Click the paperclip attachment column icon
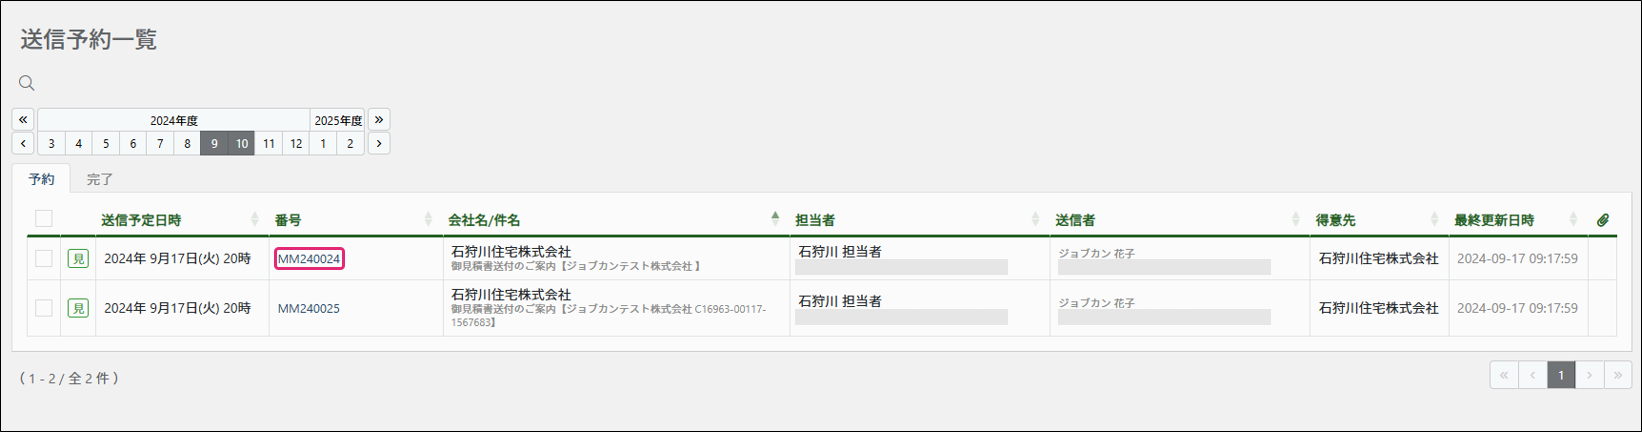Screen dimensions: 1642x432 point(1602,220)
